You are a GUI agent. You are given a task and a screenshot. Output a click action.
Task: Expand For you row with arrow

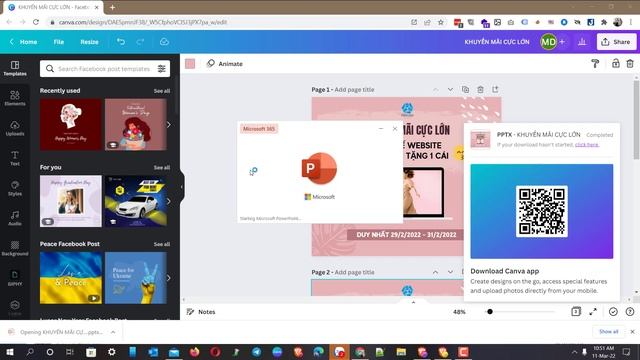(x=169, y=201)
